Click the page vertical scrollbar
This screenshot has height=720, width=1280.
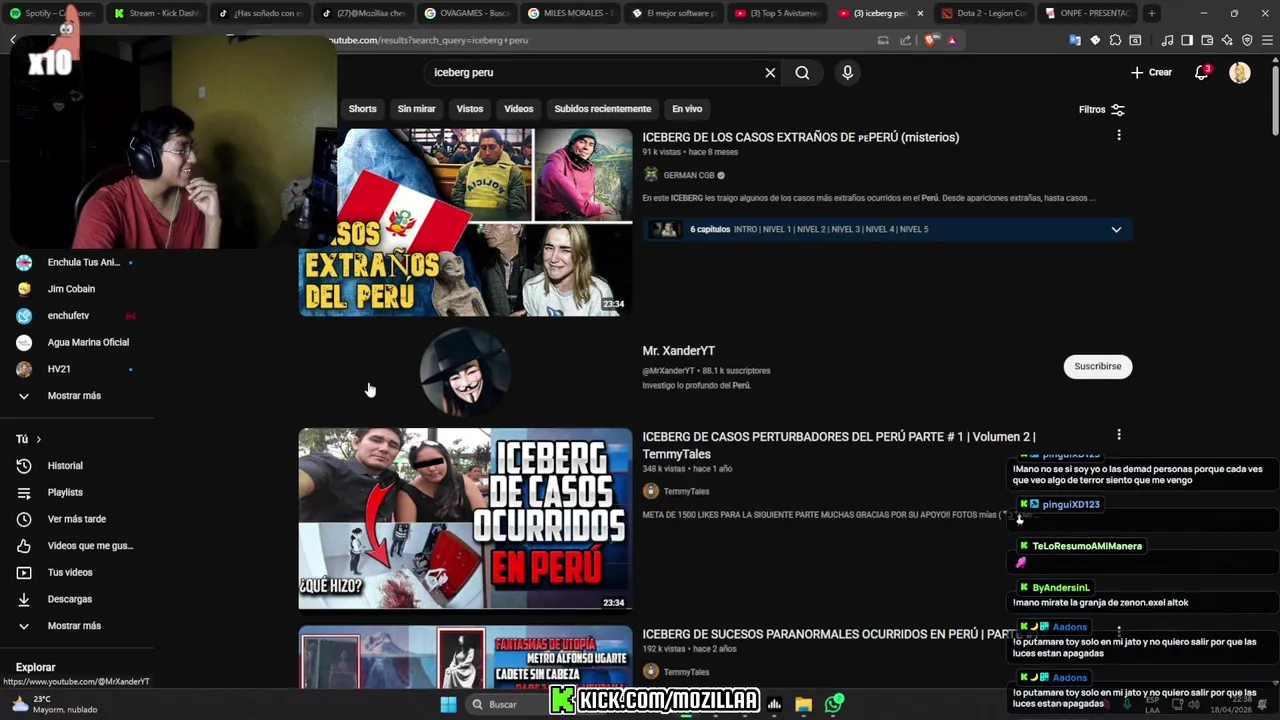tap(1274, 100)
